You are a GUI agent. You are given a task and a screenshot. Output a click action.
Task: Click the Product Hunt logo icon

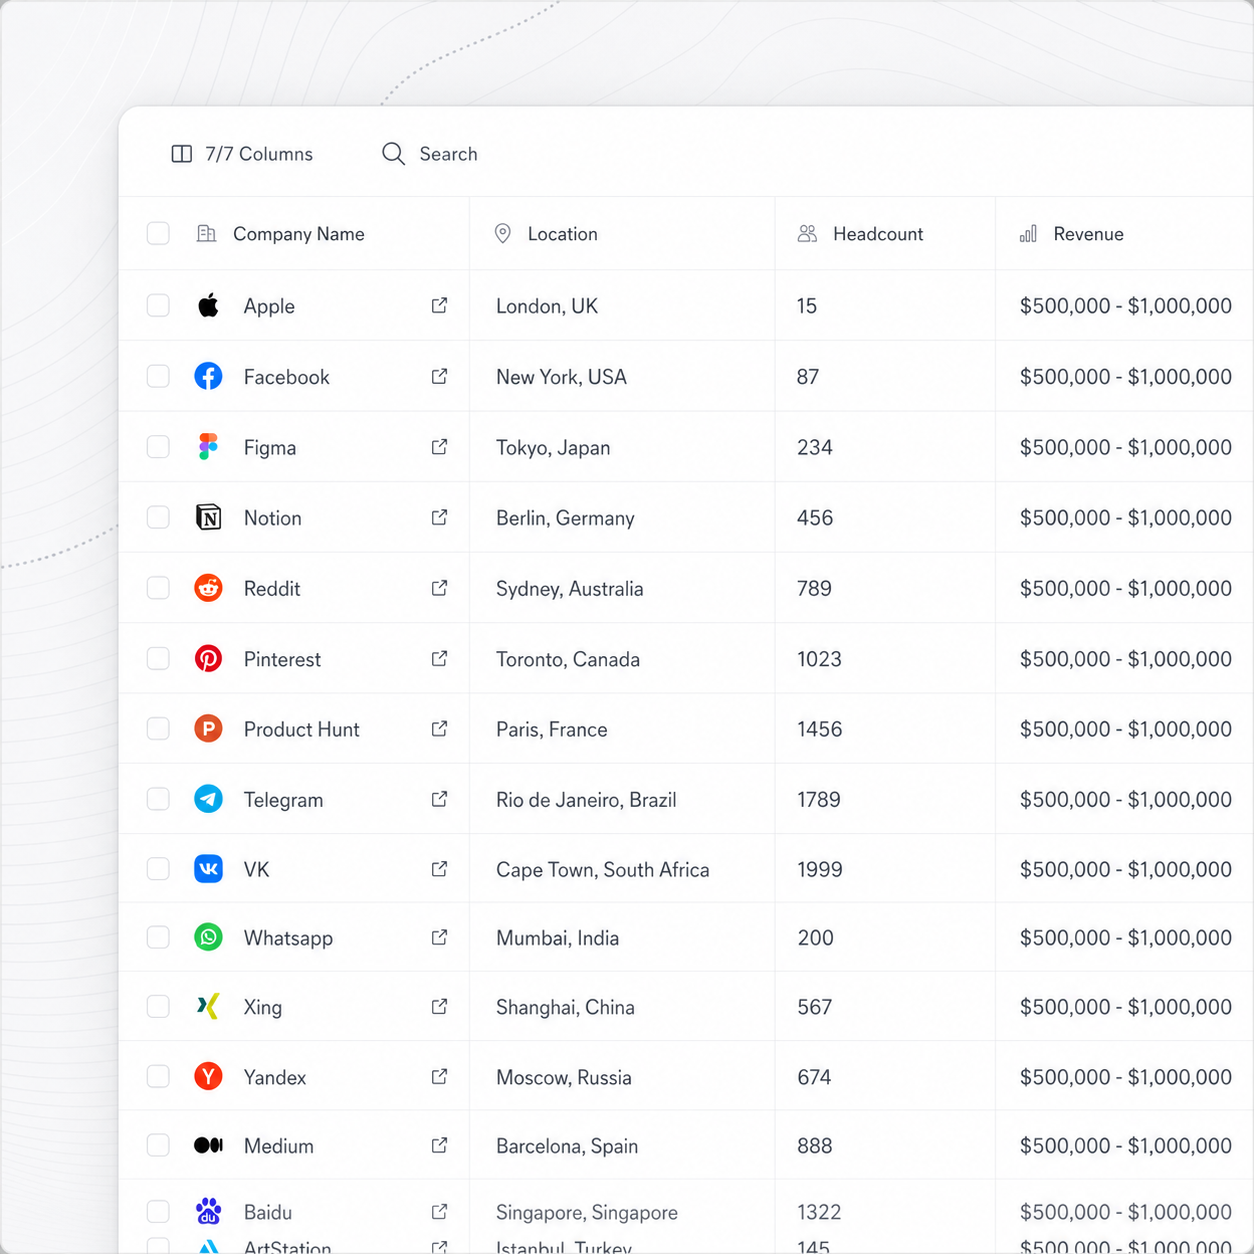pyautogui.click(x=208, y=728)
